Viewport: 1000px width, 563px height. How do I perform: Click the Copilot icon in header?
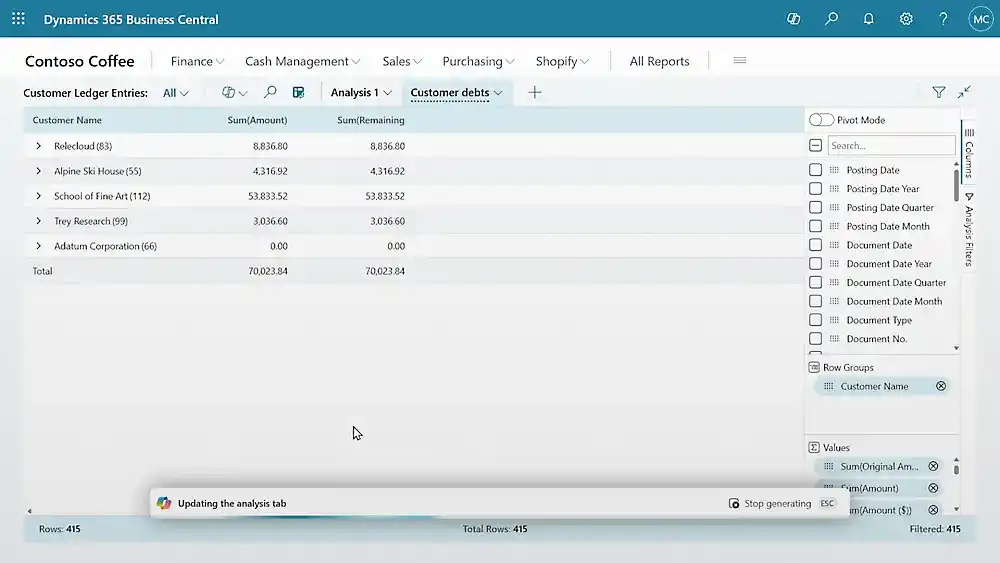pyautogui.click(x=794, y=19)
